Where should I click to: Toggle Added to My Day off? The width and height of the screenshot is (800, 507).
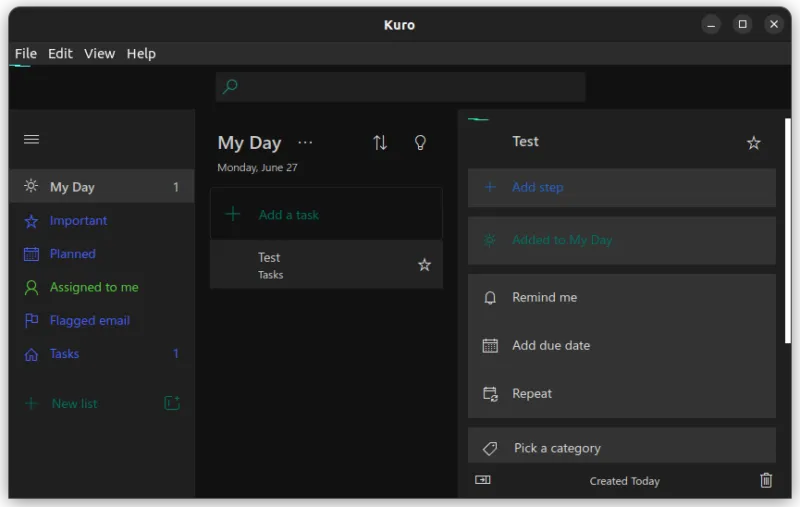click(561, 240)
